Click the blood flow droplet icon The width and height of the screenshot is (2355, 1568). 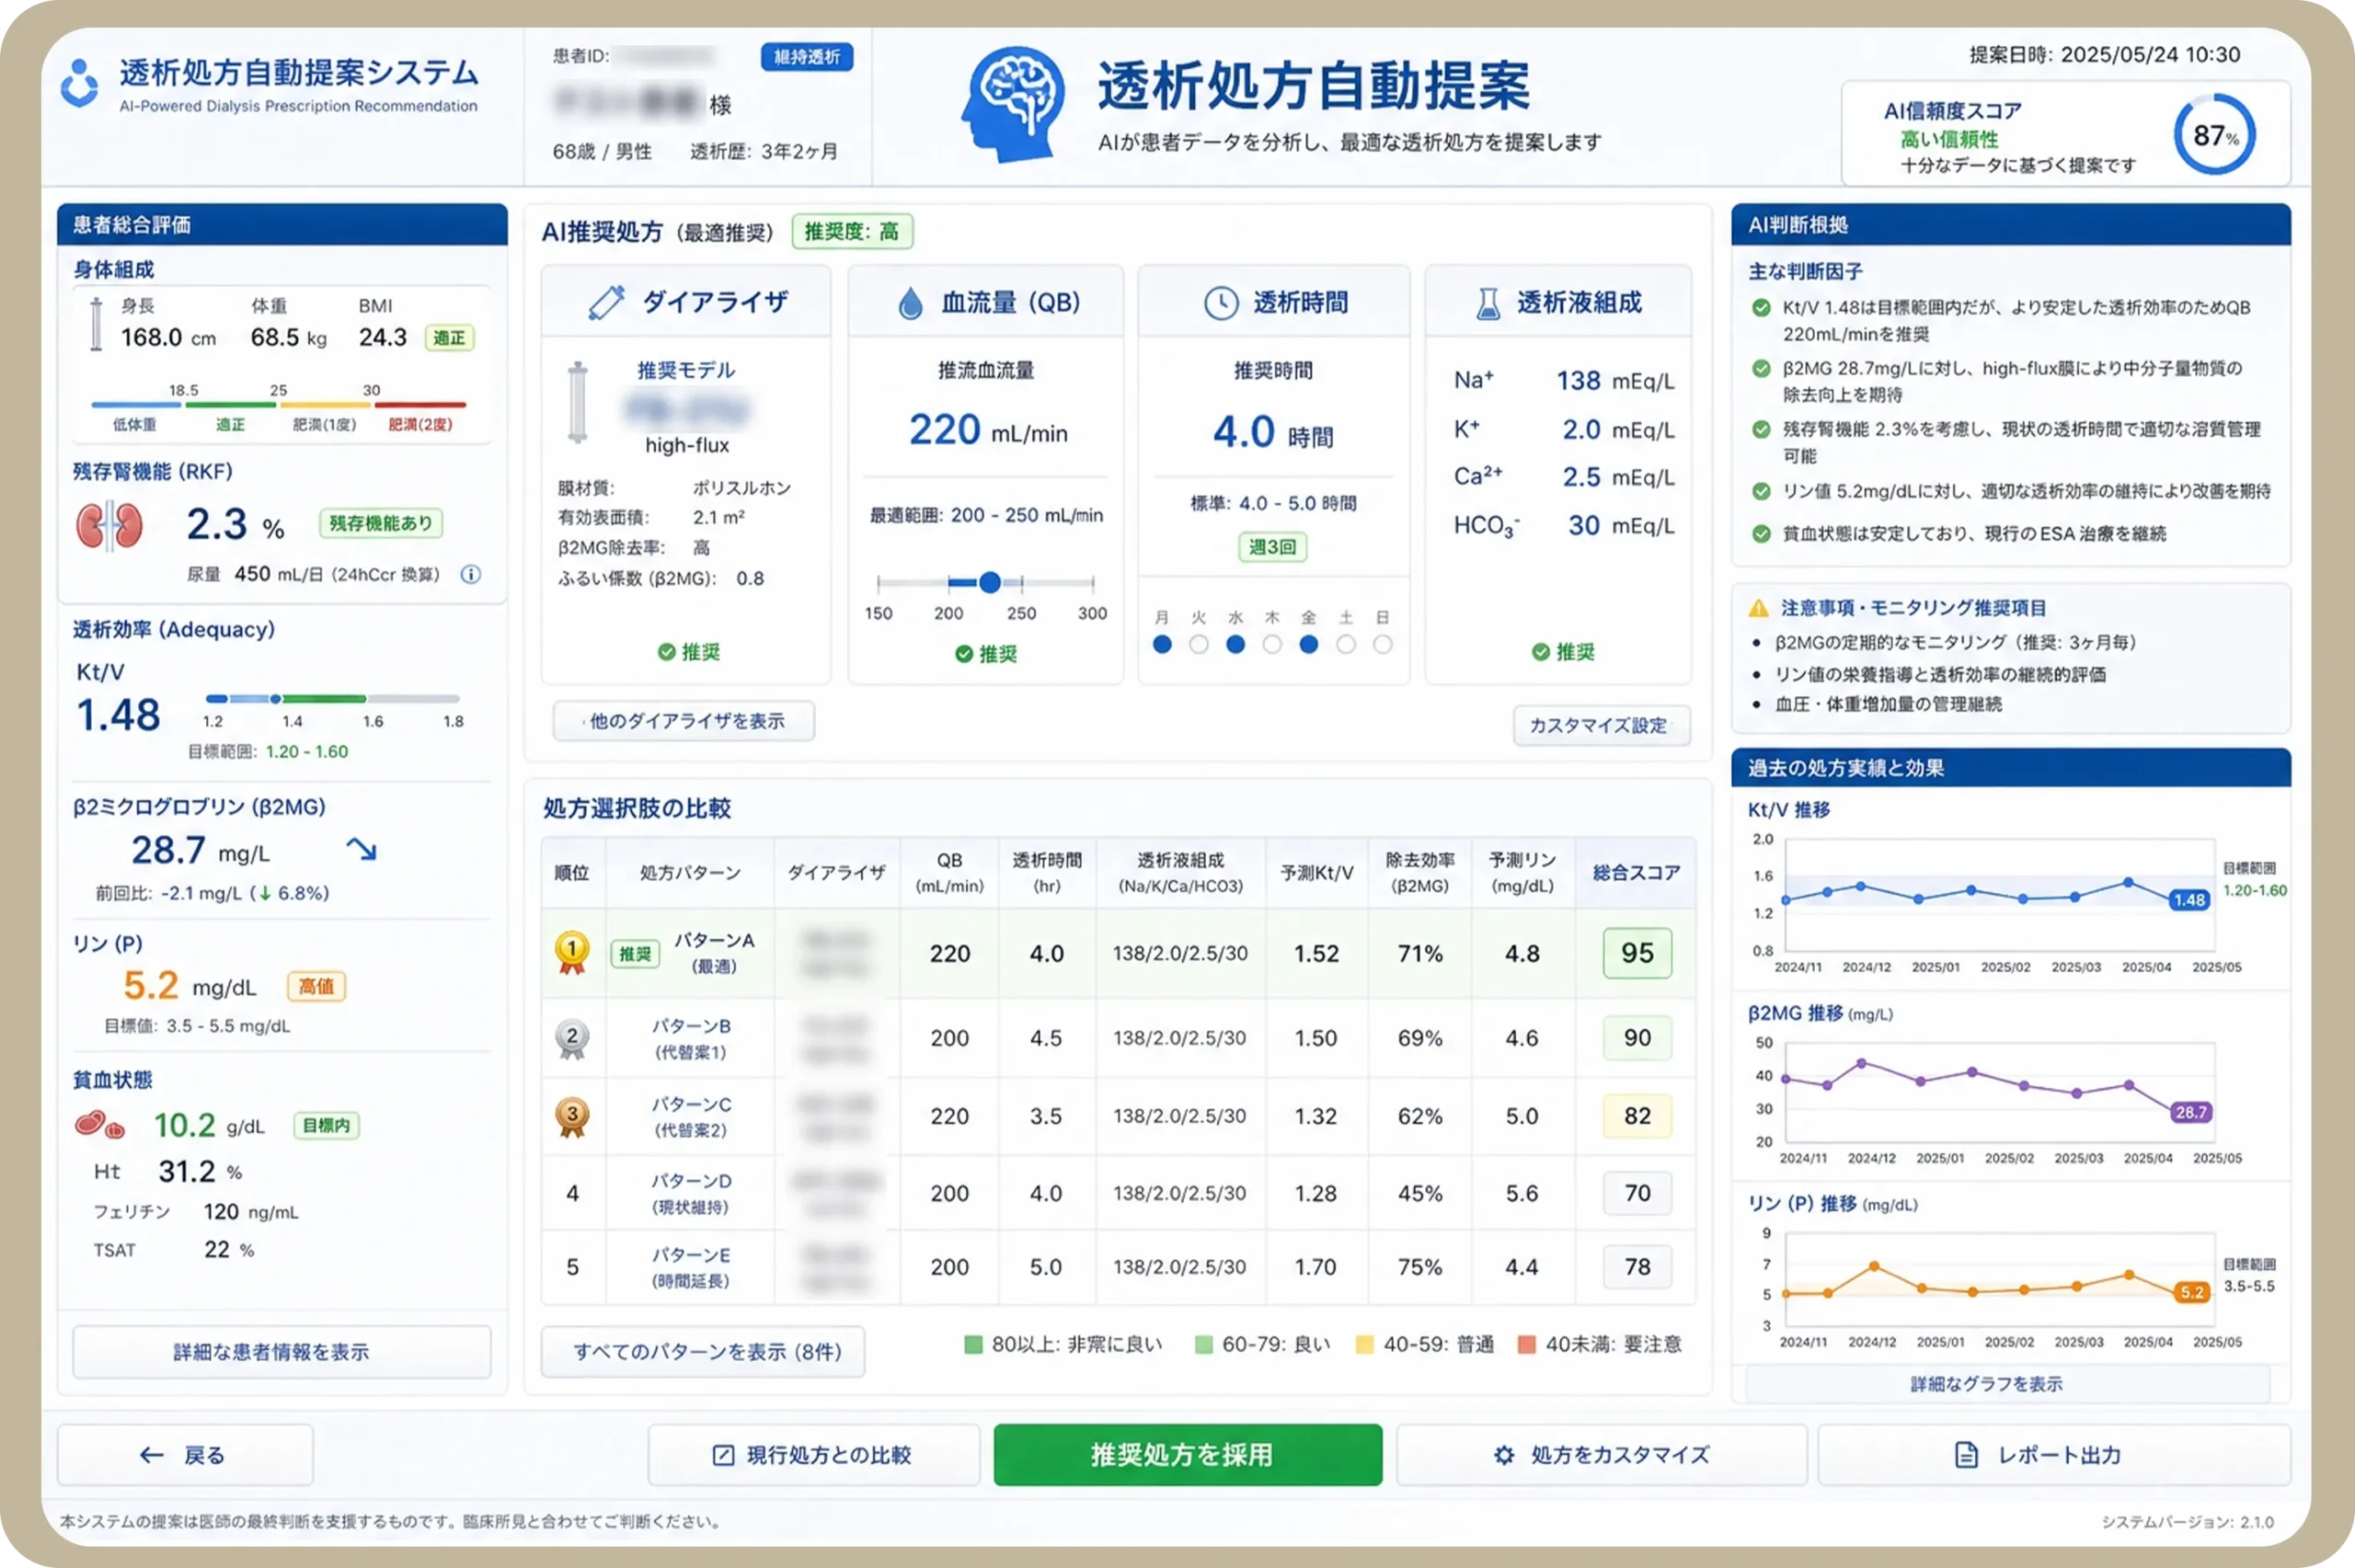(910, 302)
